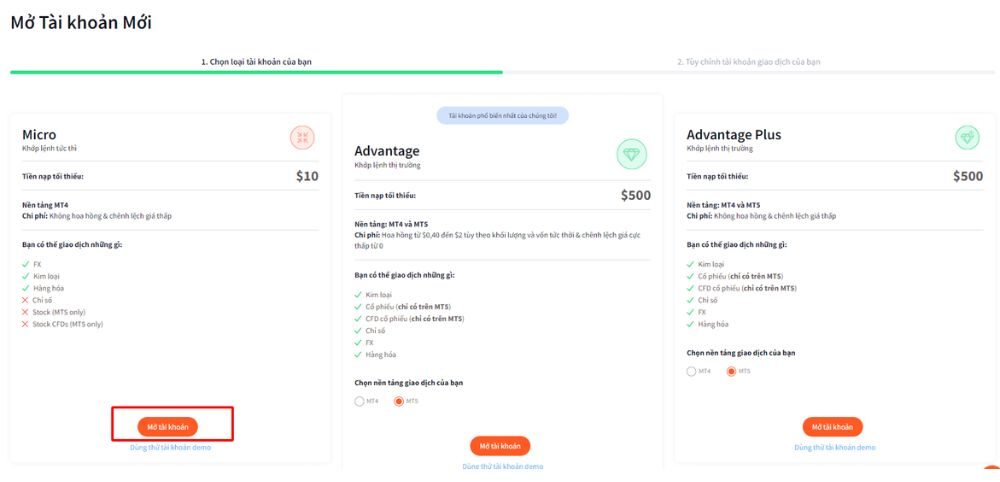Click the green step progress bar
The image size is (1000, 482).
pyautogui.click(x=256, y=72)
